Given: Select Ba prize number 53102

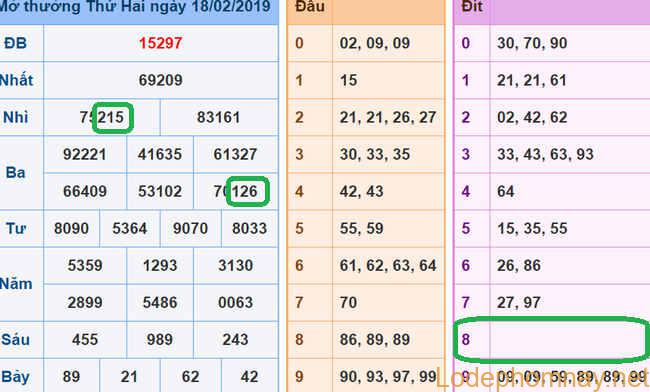Looking at the screenshot, I should 160,191.
